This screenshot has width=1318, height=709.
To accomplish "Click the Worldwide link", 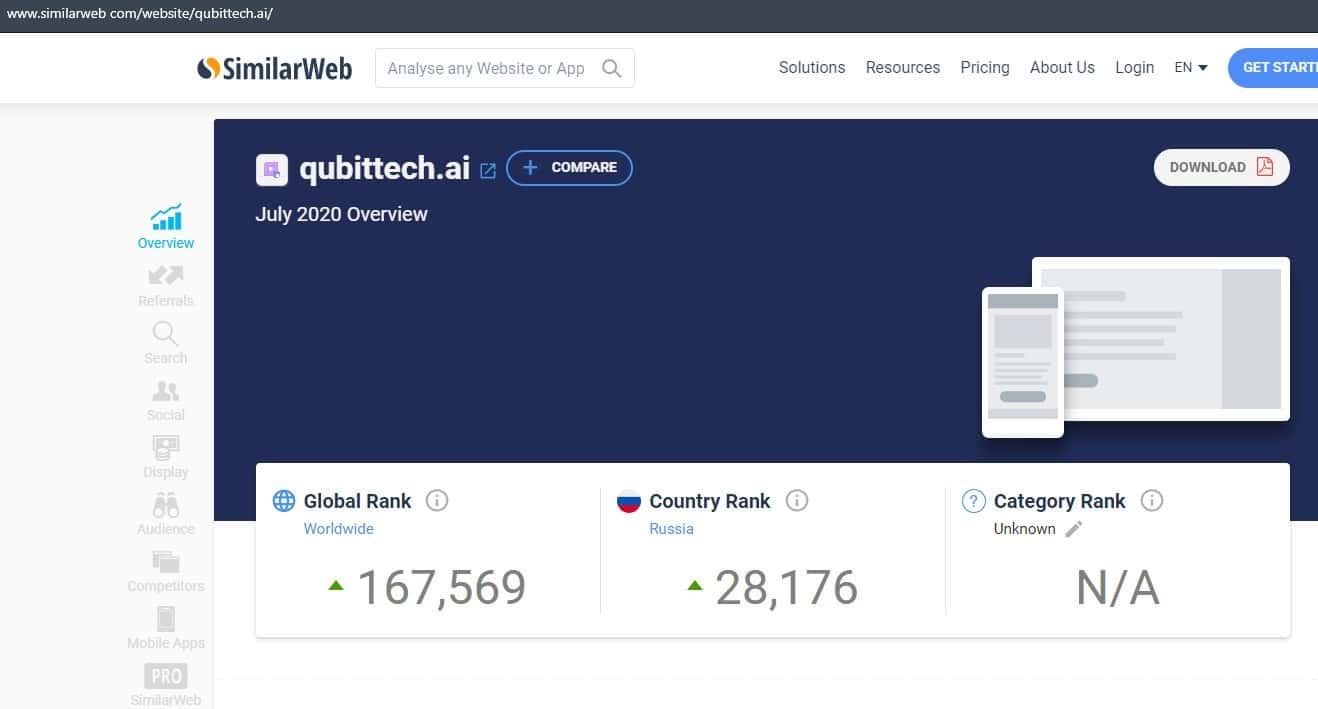I will click(338, 529).
